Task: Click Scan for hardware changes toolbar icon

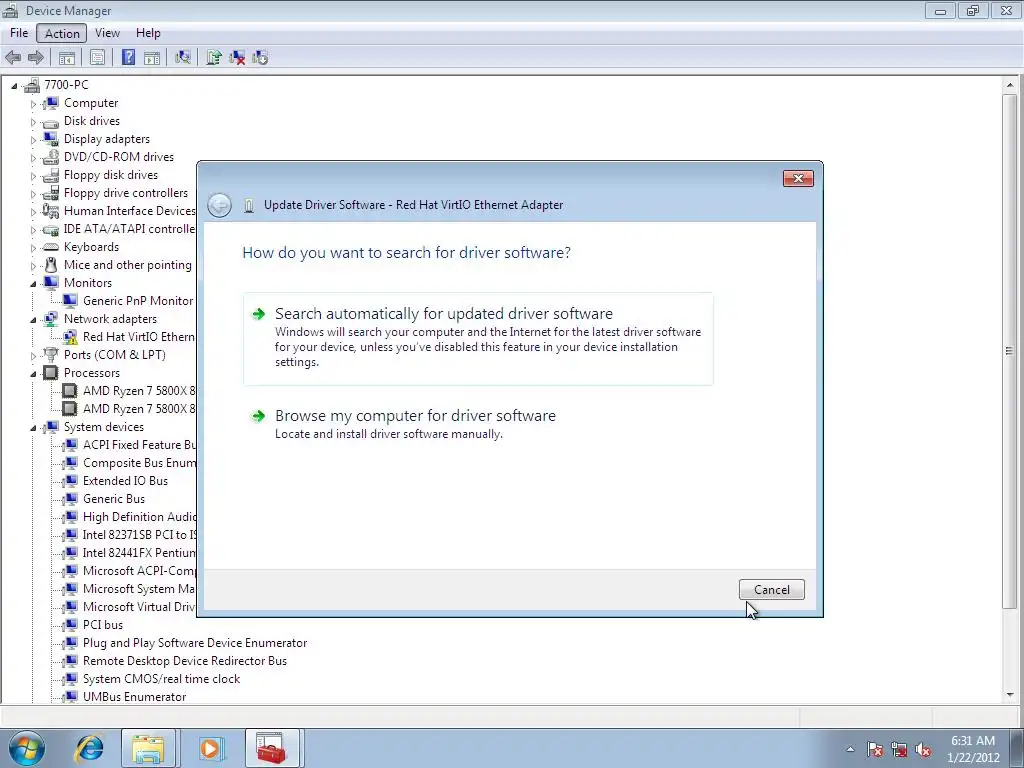Action: (x=183, y=57)
